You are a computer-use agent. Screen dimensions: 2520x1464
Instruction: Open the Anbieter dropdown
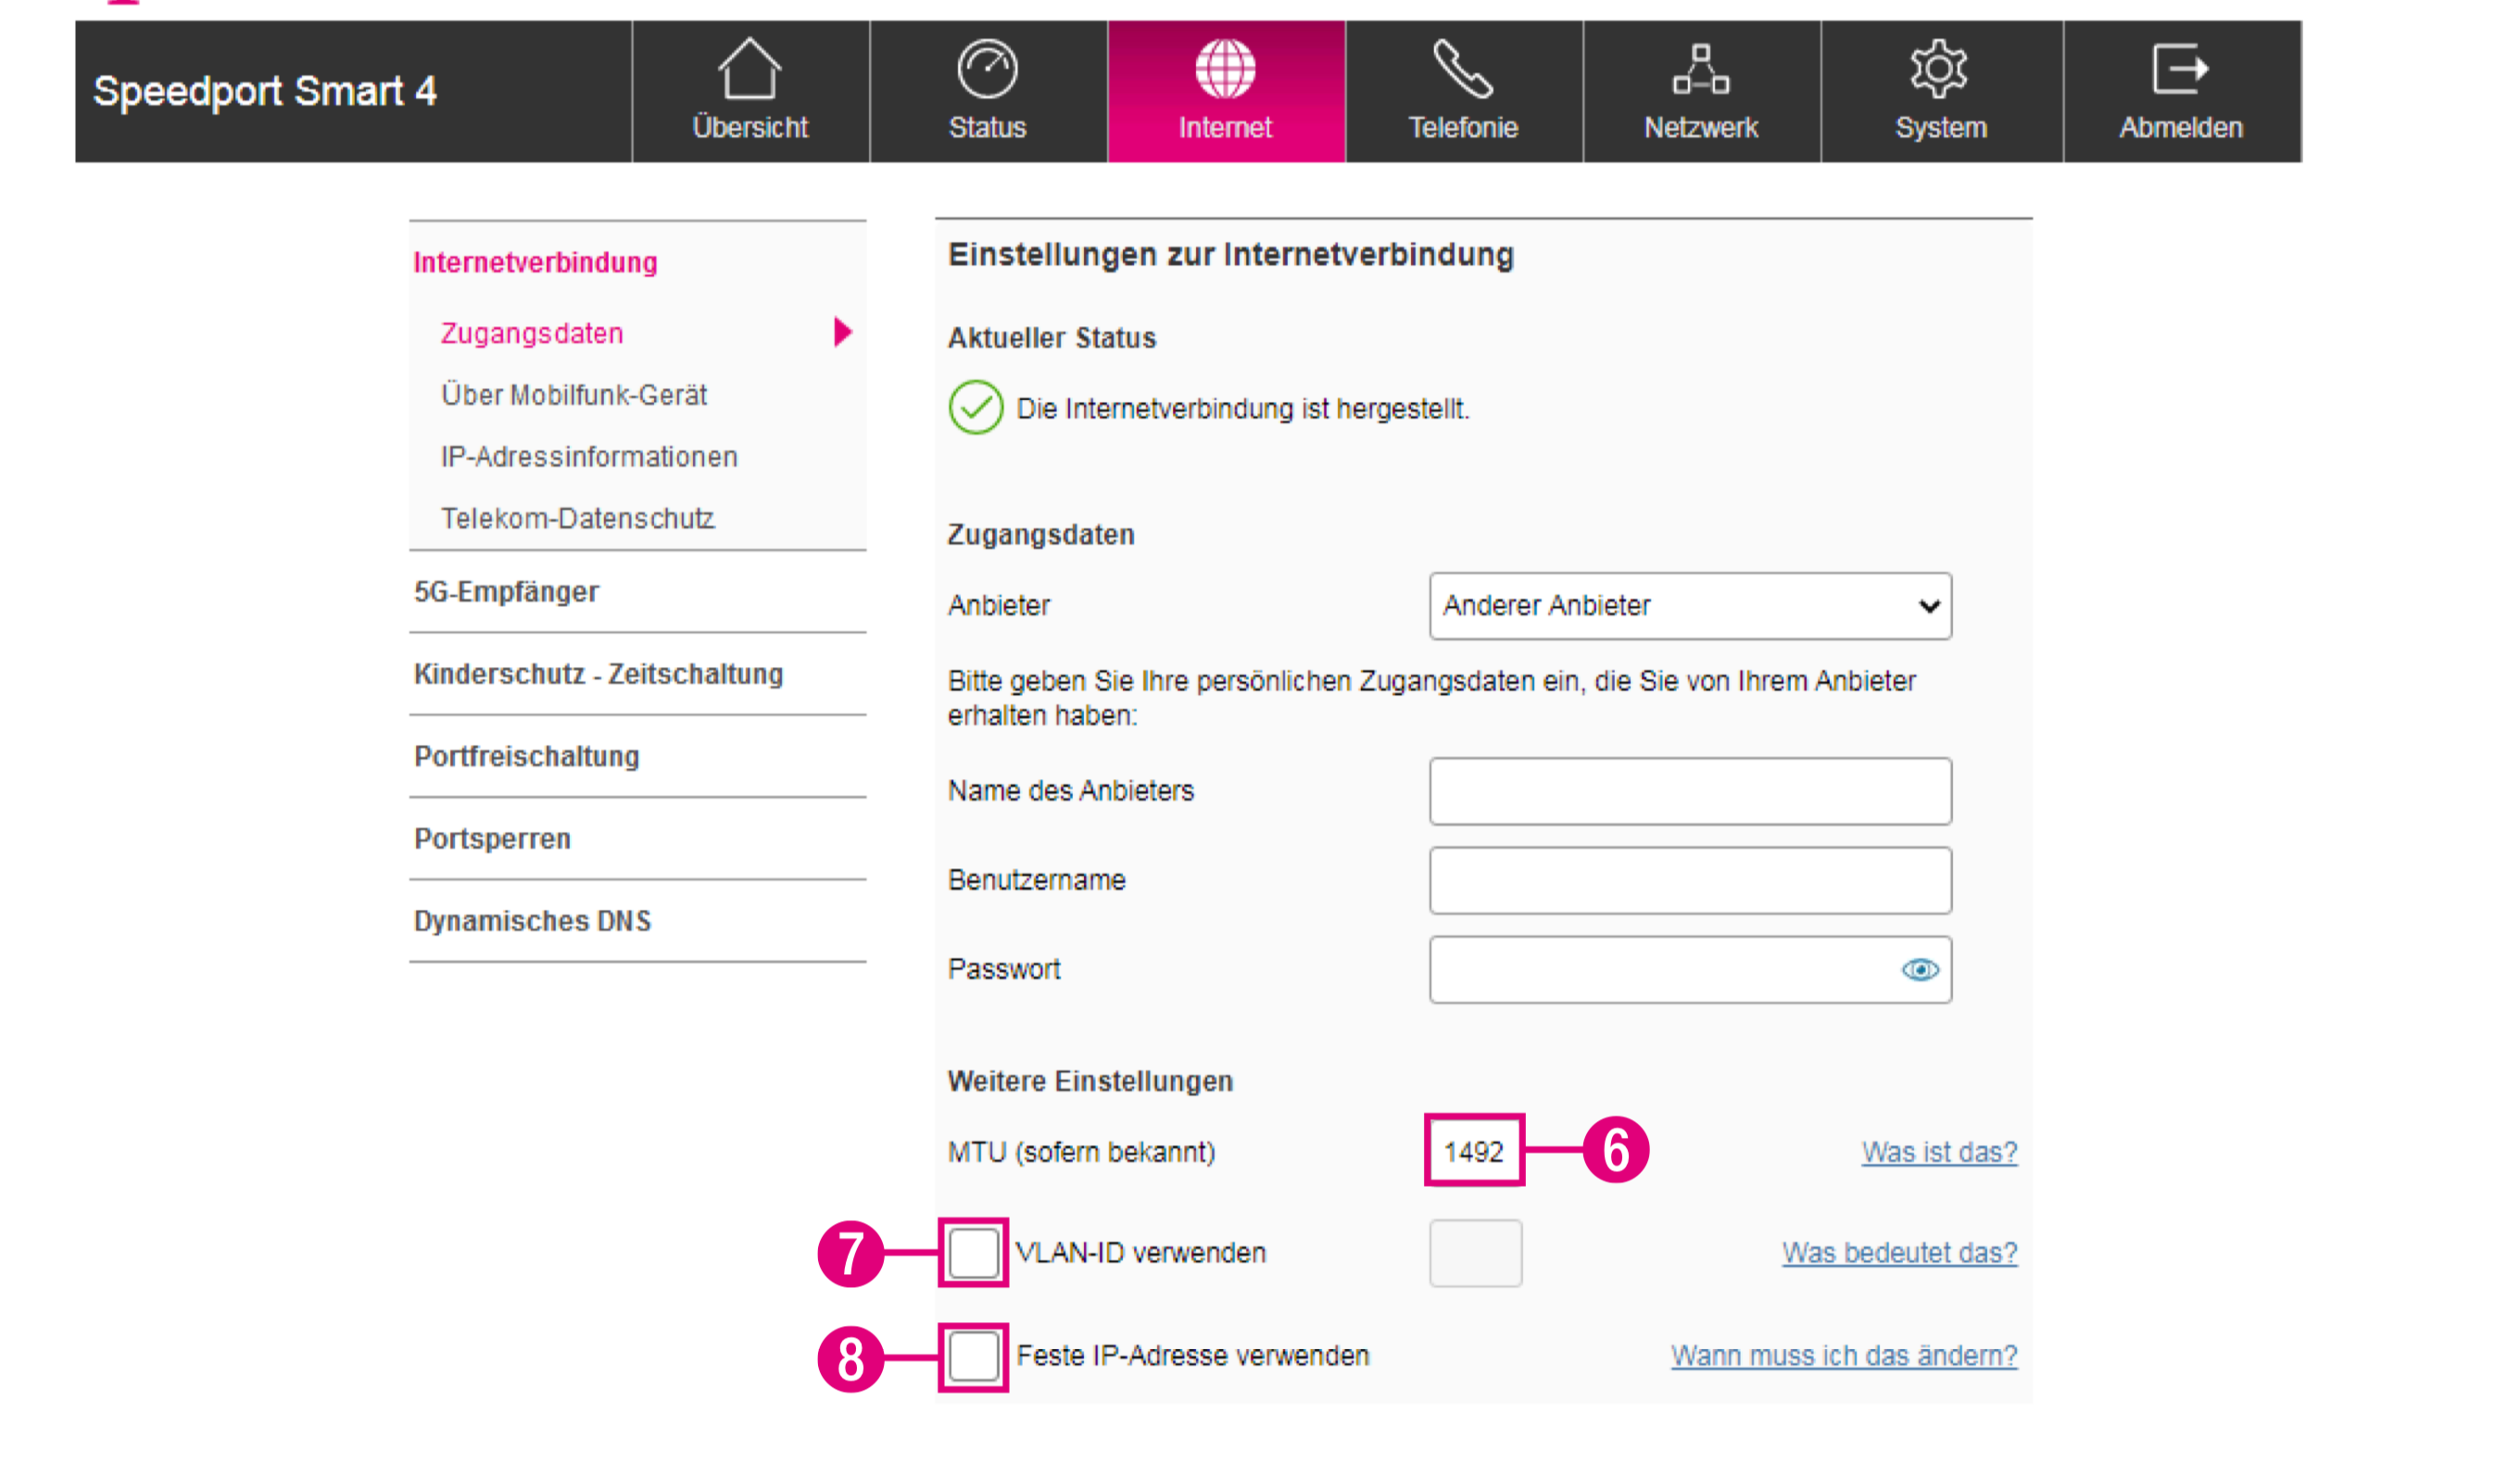point(1691,606)
